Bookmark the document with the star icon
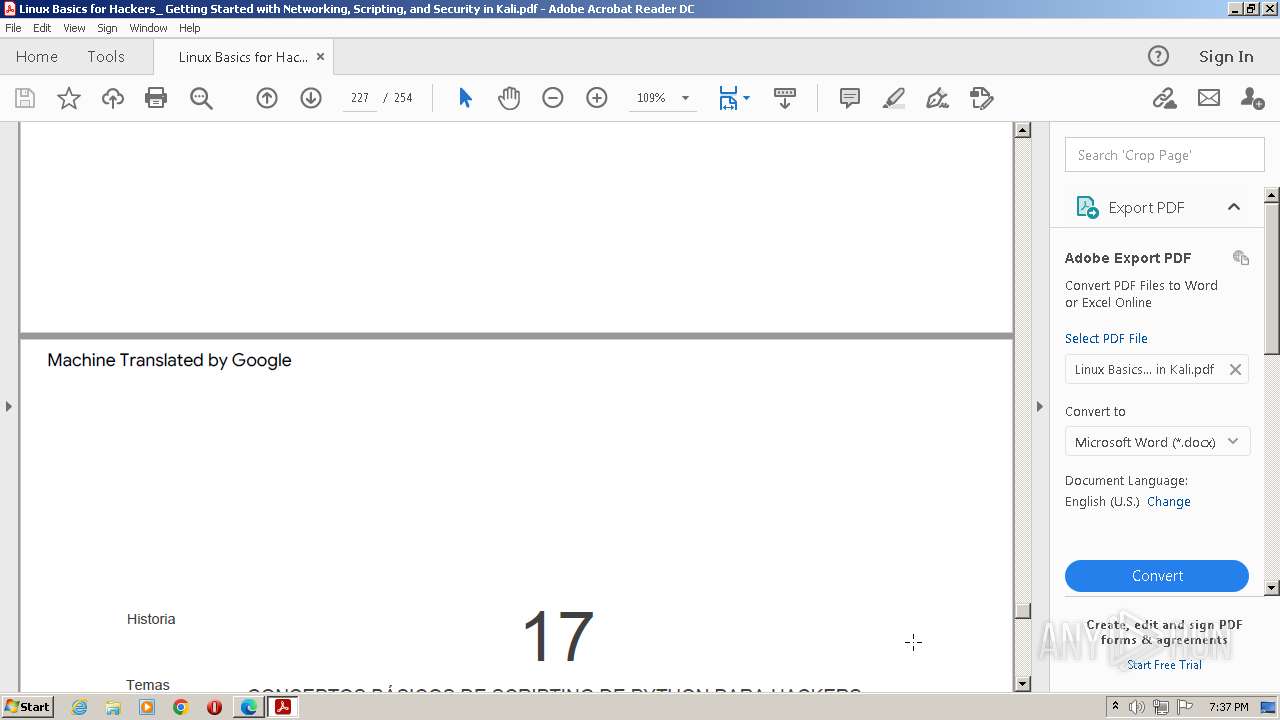 coord(69,98)
